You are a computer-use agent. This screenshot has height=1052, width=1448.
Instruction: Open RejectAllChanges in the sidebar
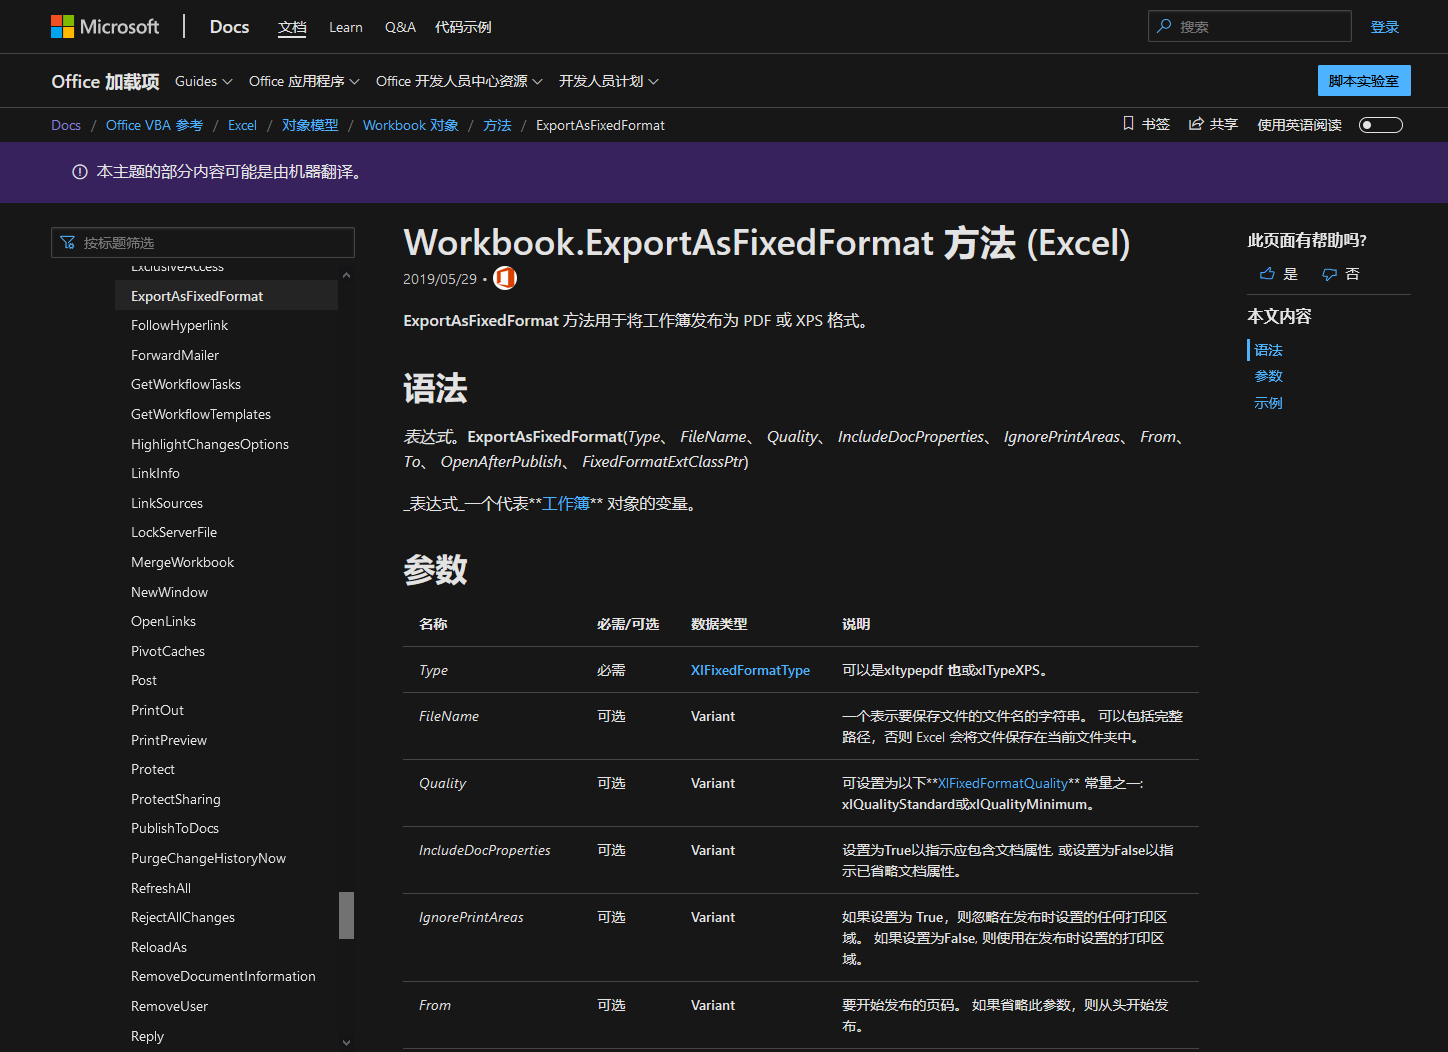click(183, 917)
